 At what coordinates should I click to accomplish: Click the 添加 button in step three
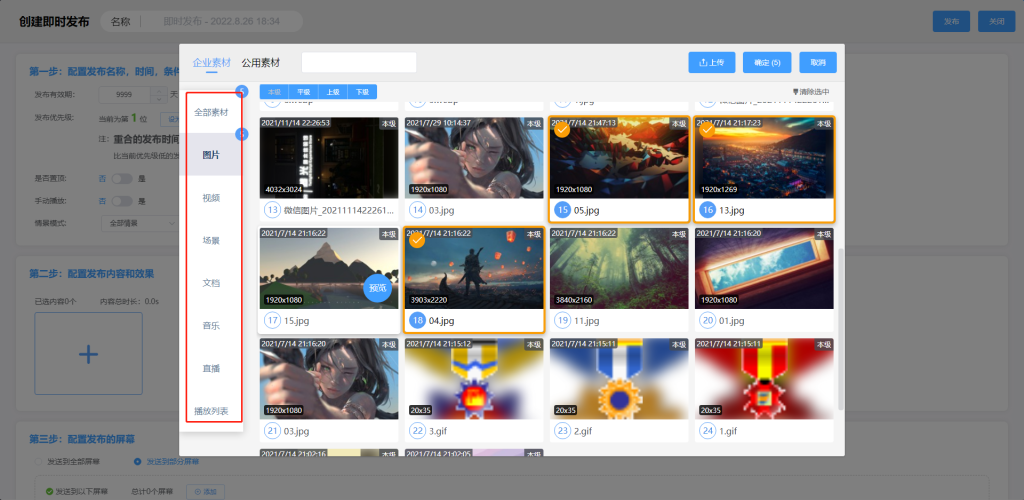click(206, 492)
